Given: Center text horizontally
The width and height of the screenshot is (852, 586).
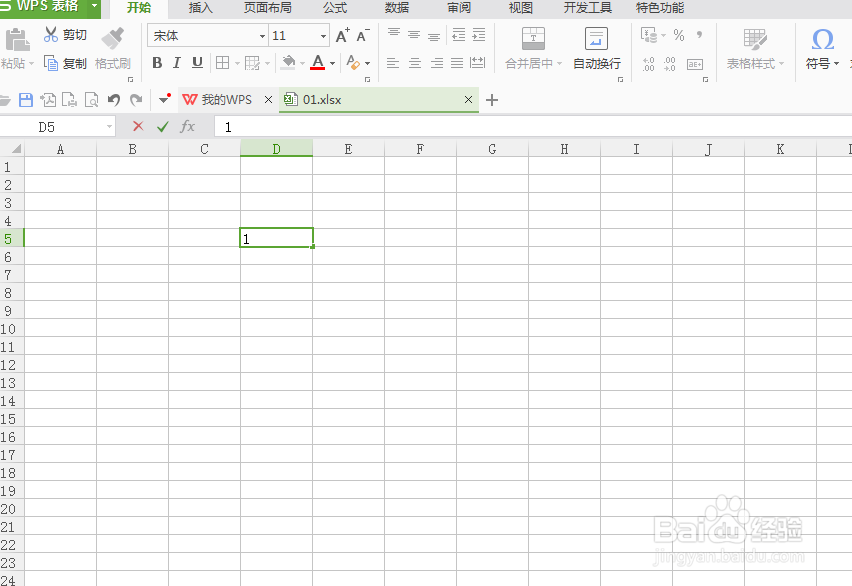Looking at the screenshot, I should click(x=415, y=63).
